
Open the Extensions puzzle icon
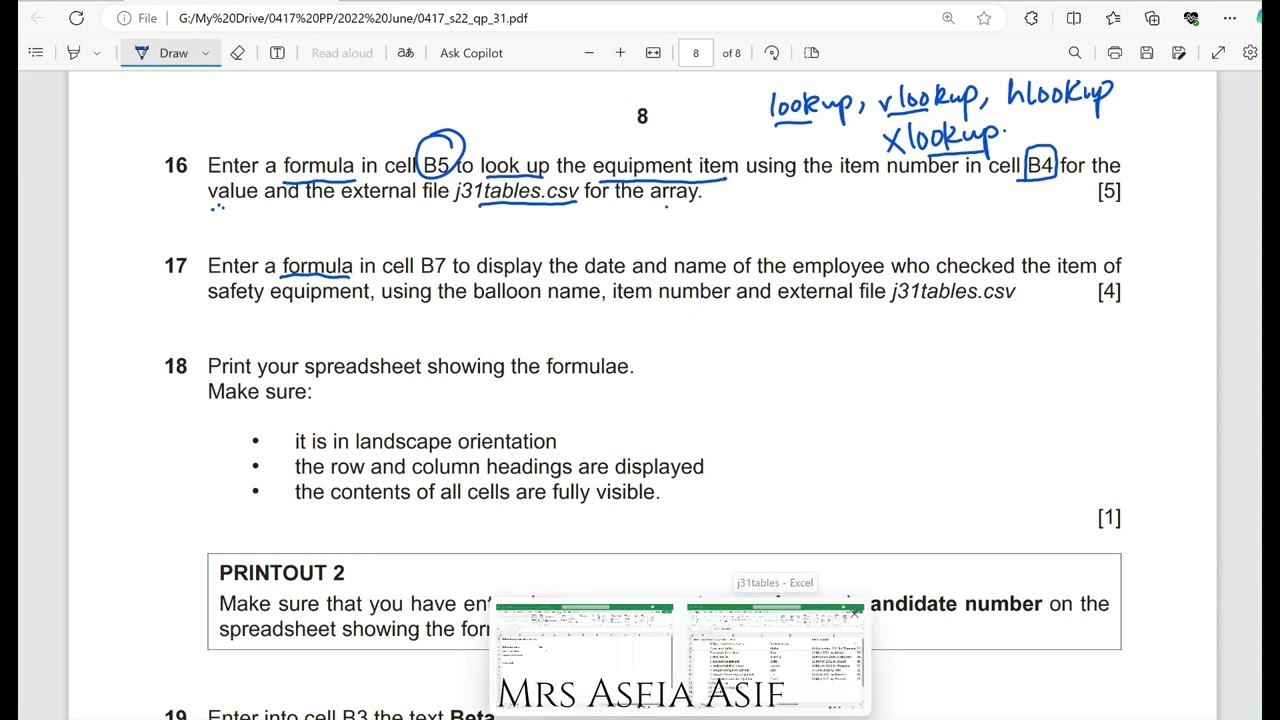(x=1031, y=18)
